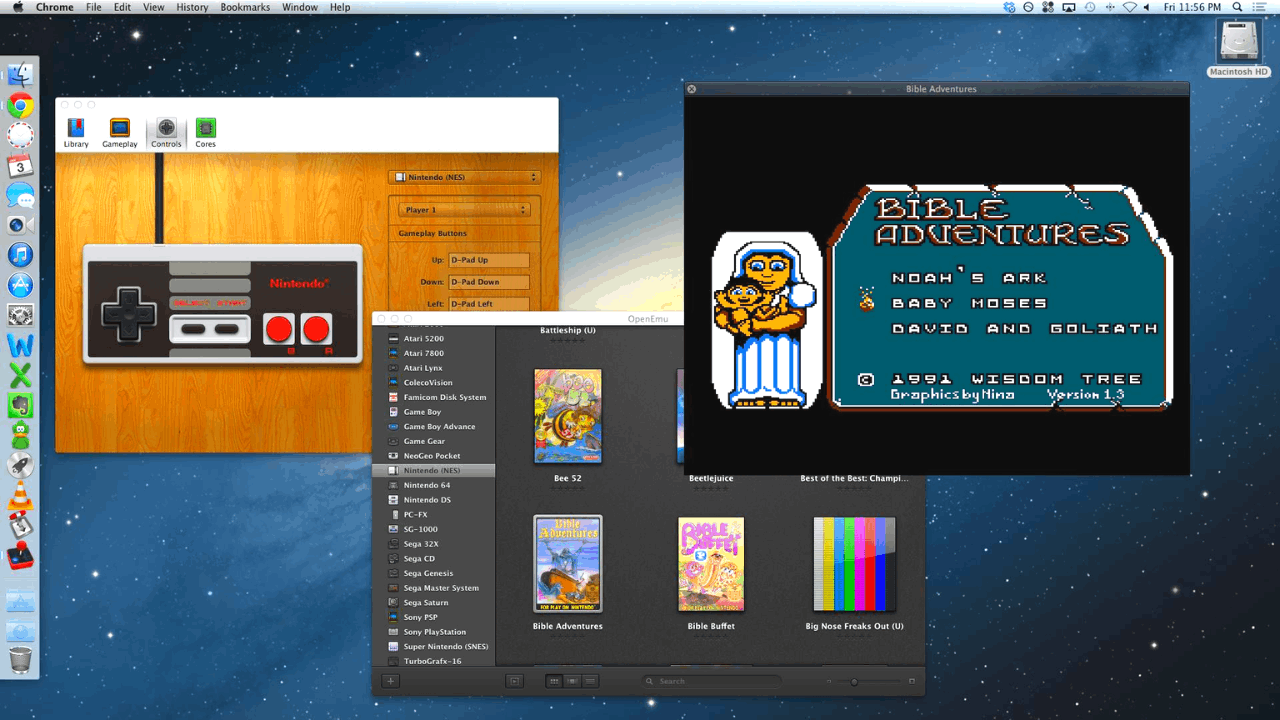Open the OpenEmu joystick icon in the Dock

click(x=21, y=556)
